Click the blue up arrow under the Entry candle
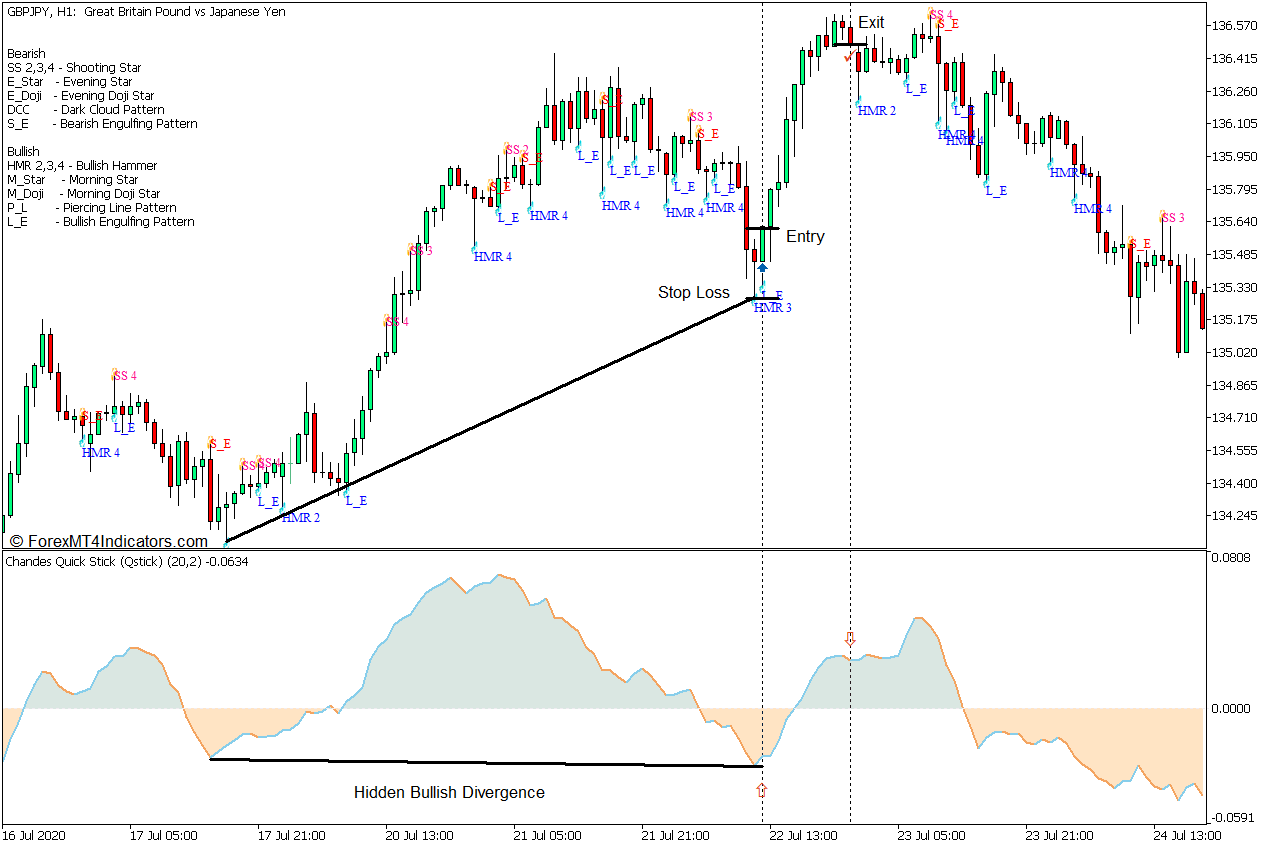1276x848 pixels. 762,267
